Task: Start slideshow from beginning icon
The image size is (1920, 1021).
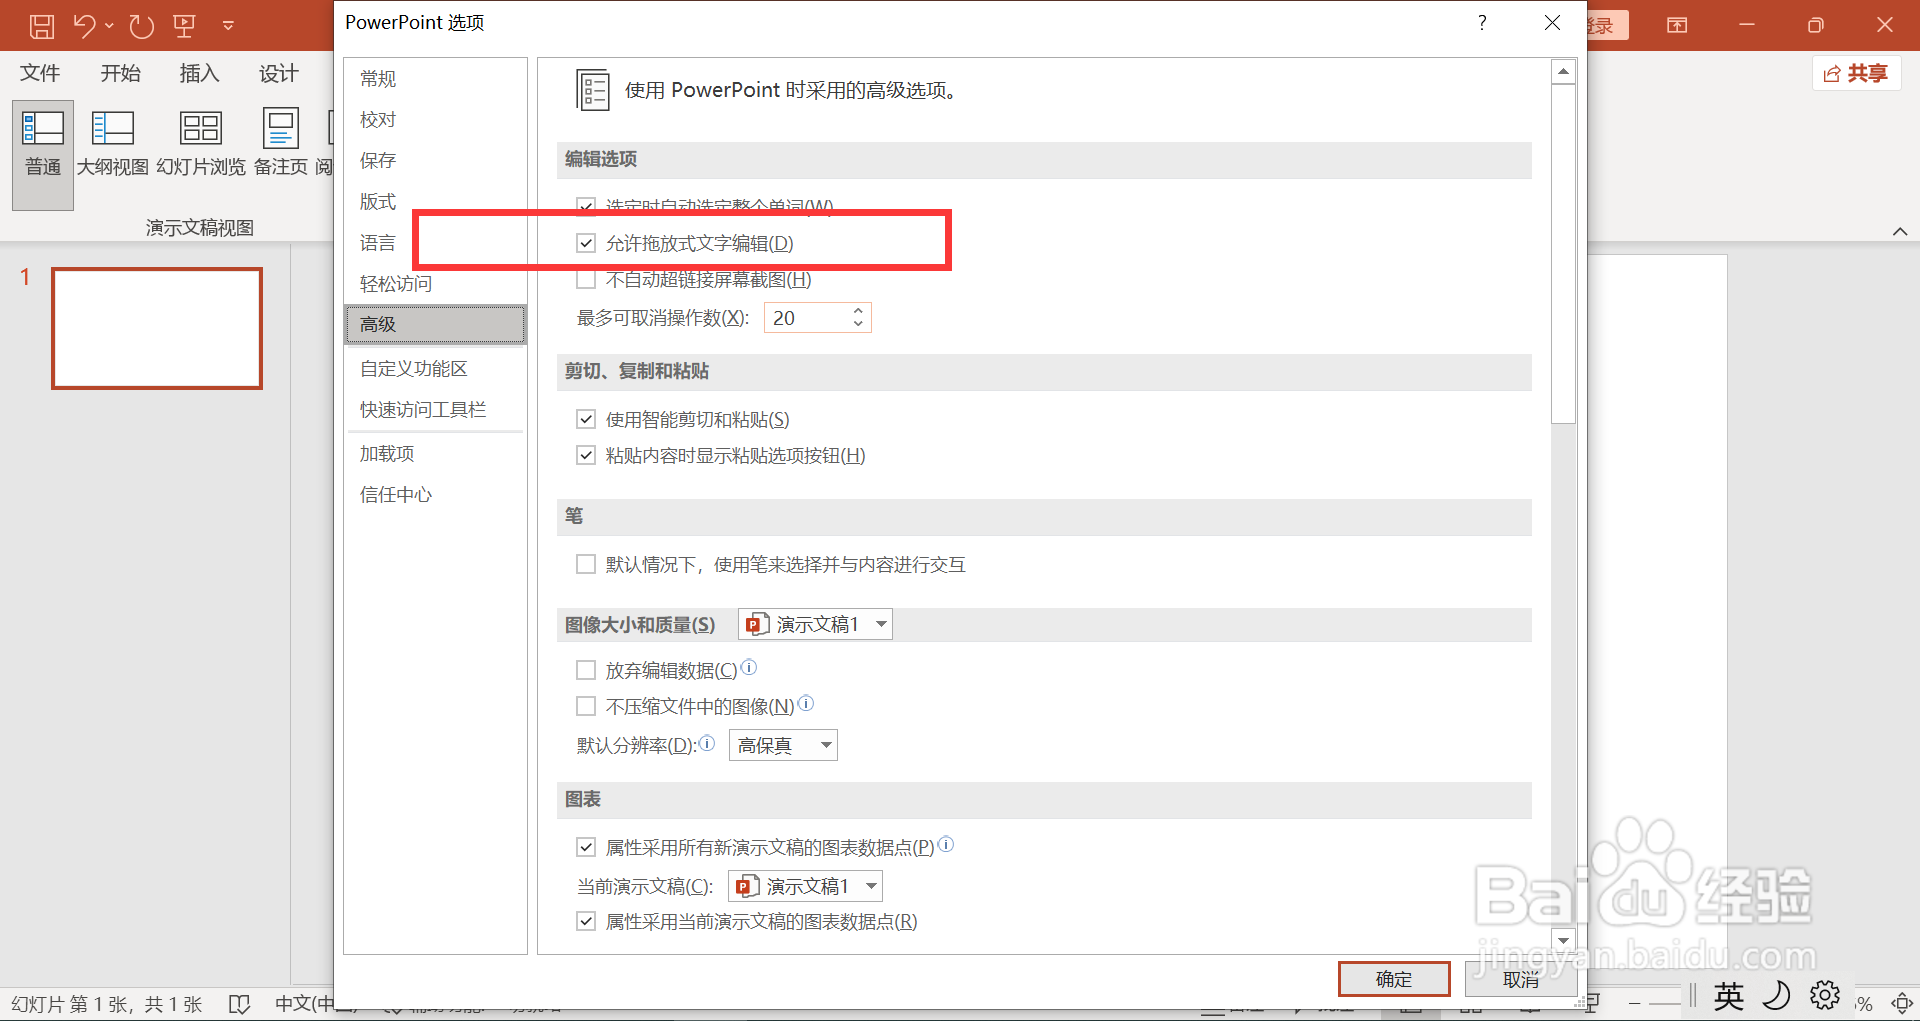Action: coord(184,26)
